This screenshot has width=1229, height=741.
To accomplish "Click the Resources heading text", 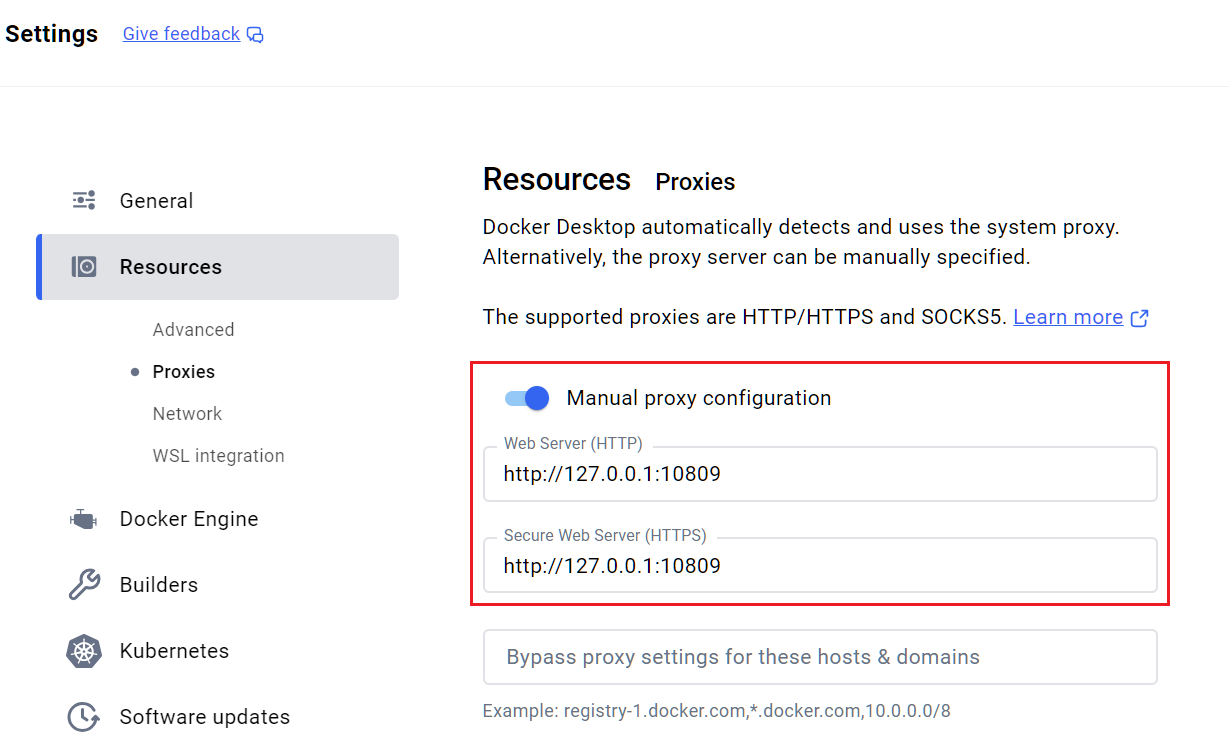I will [x=557, y=180].
